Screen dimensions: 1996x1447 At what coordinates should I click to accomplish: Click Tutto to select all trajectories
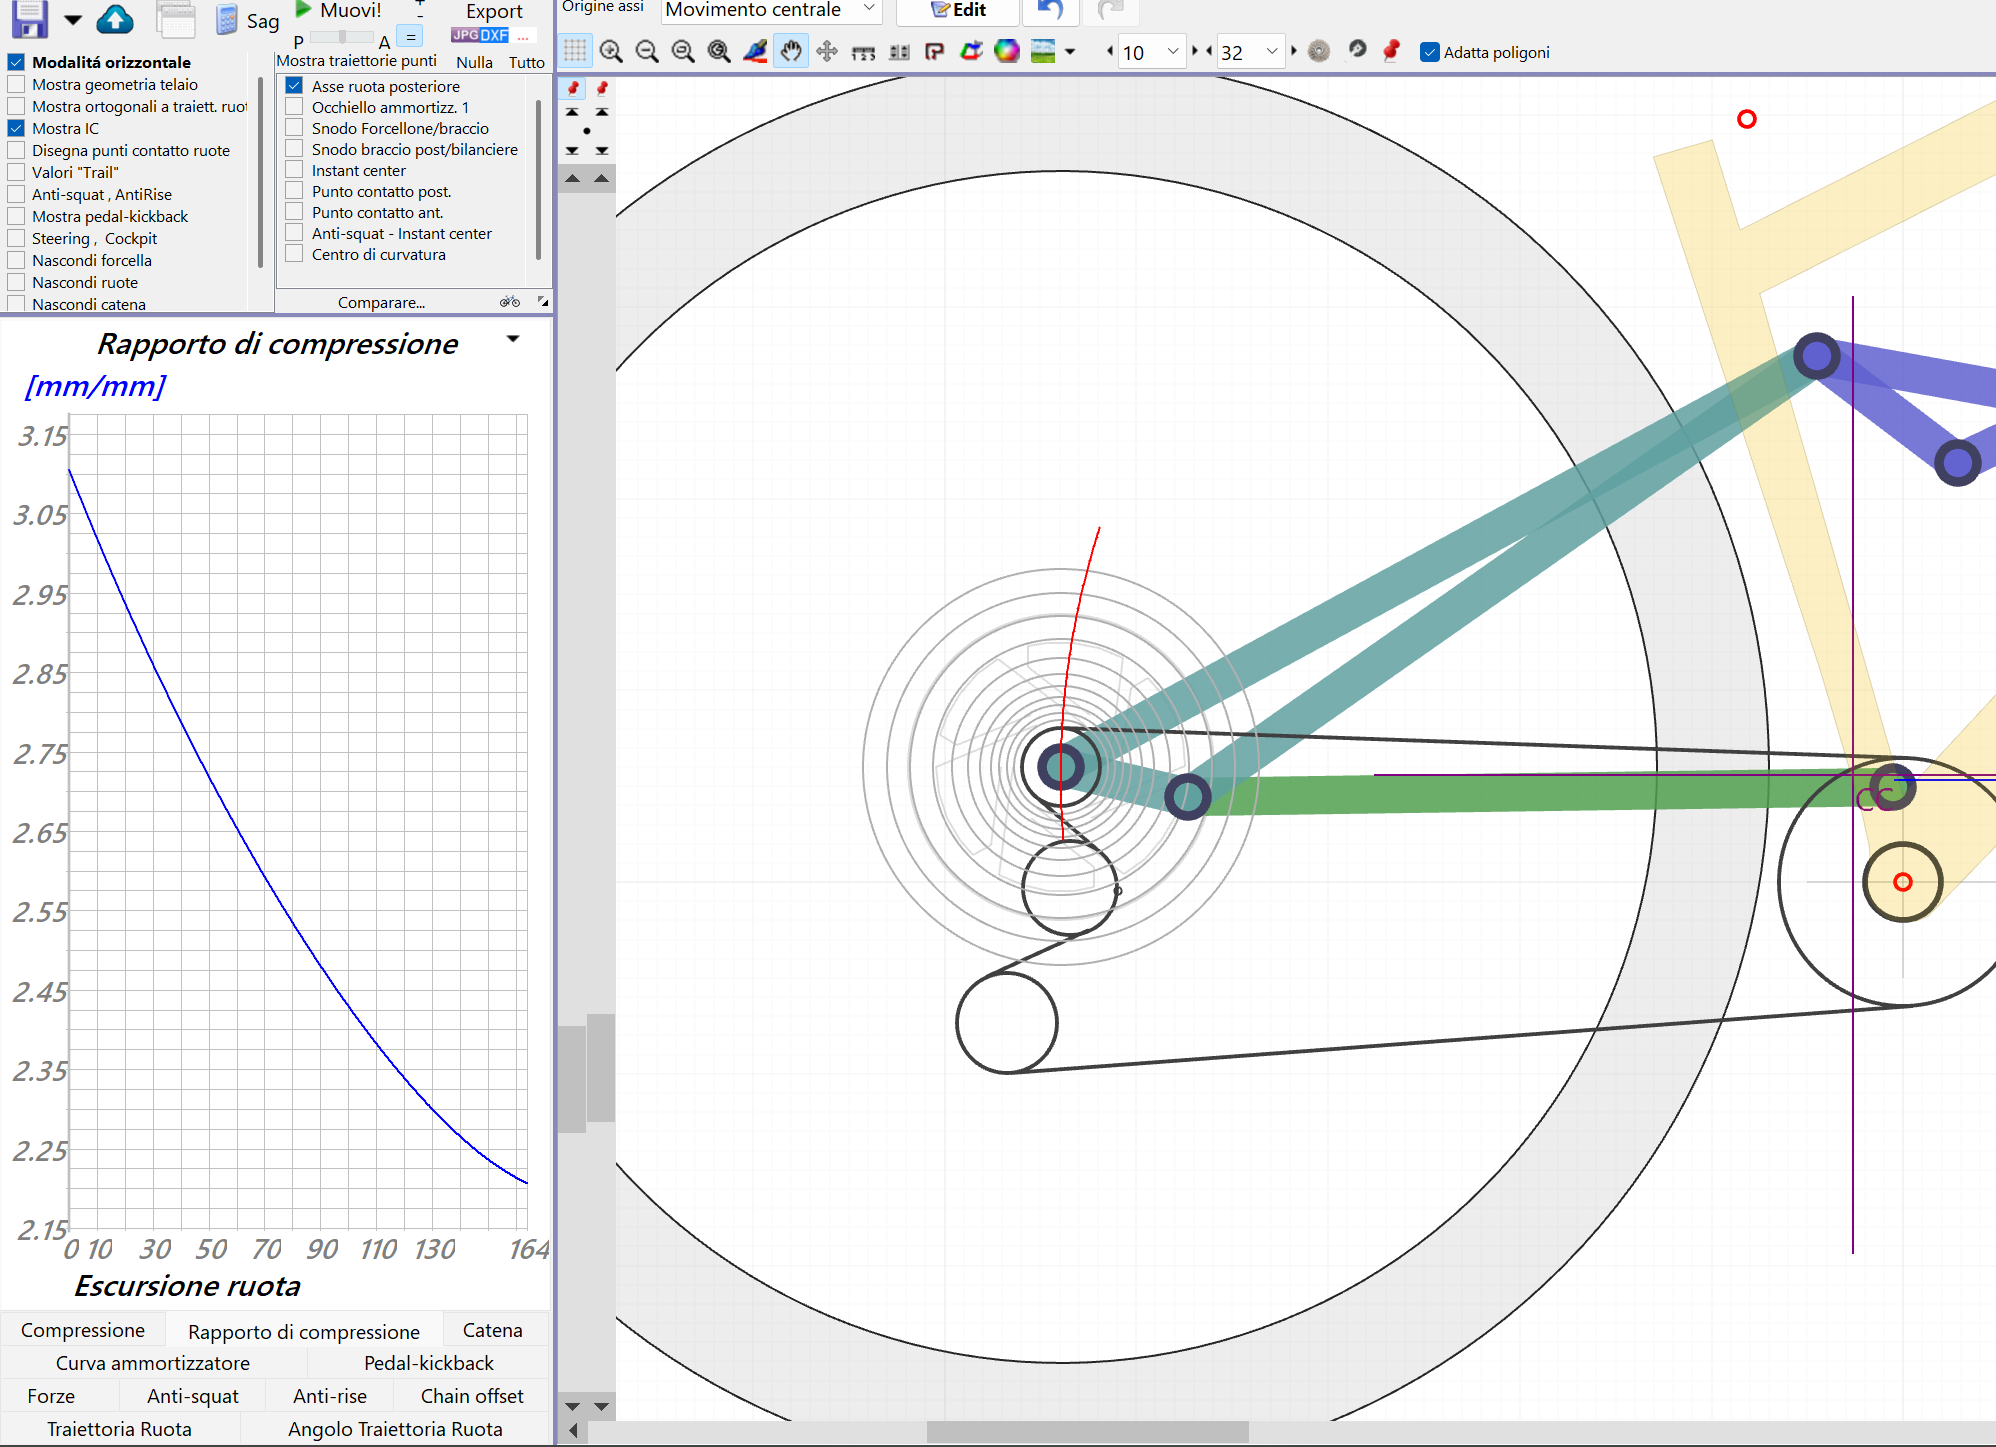pyautogui.click(x=526, y=62)
